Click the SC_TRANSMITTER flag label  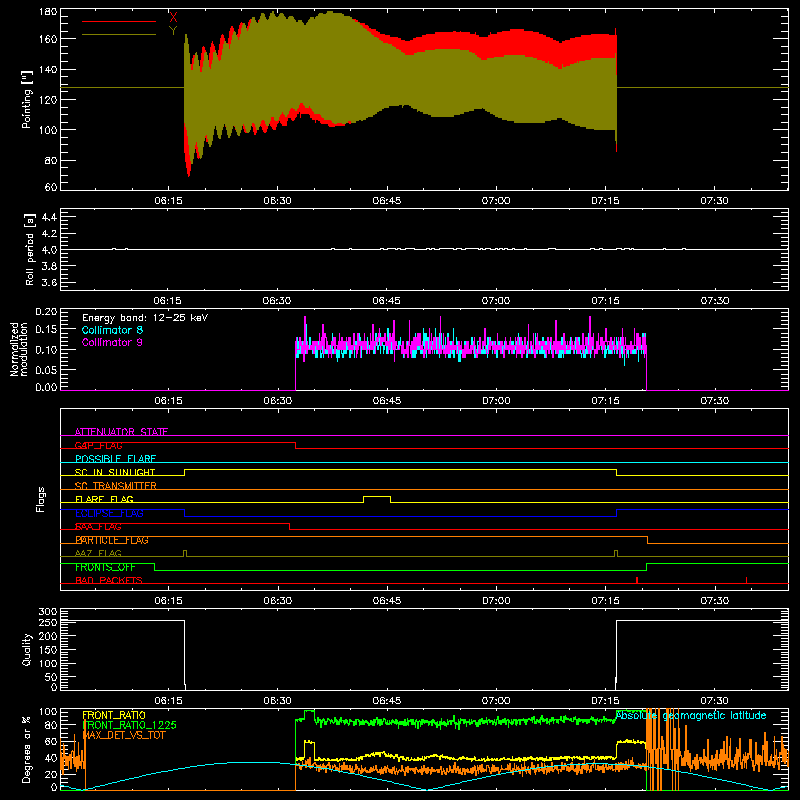pos(116,486)
